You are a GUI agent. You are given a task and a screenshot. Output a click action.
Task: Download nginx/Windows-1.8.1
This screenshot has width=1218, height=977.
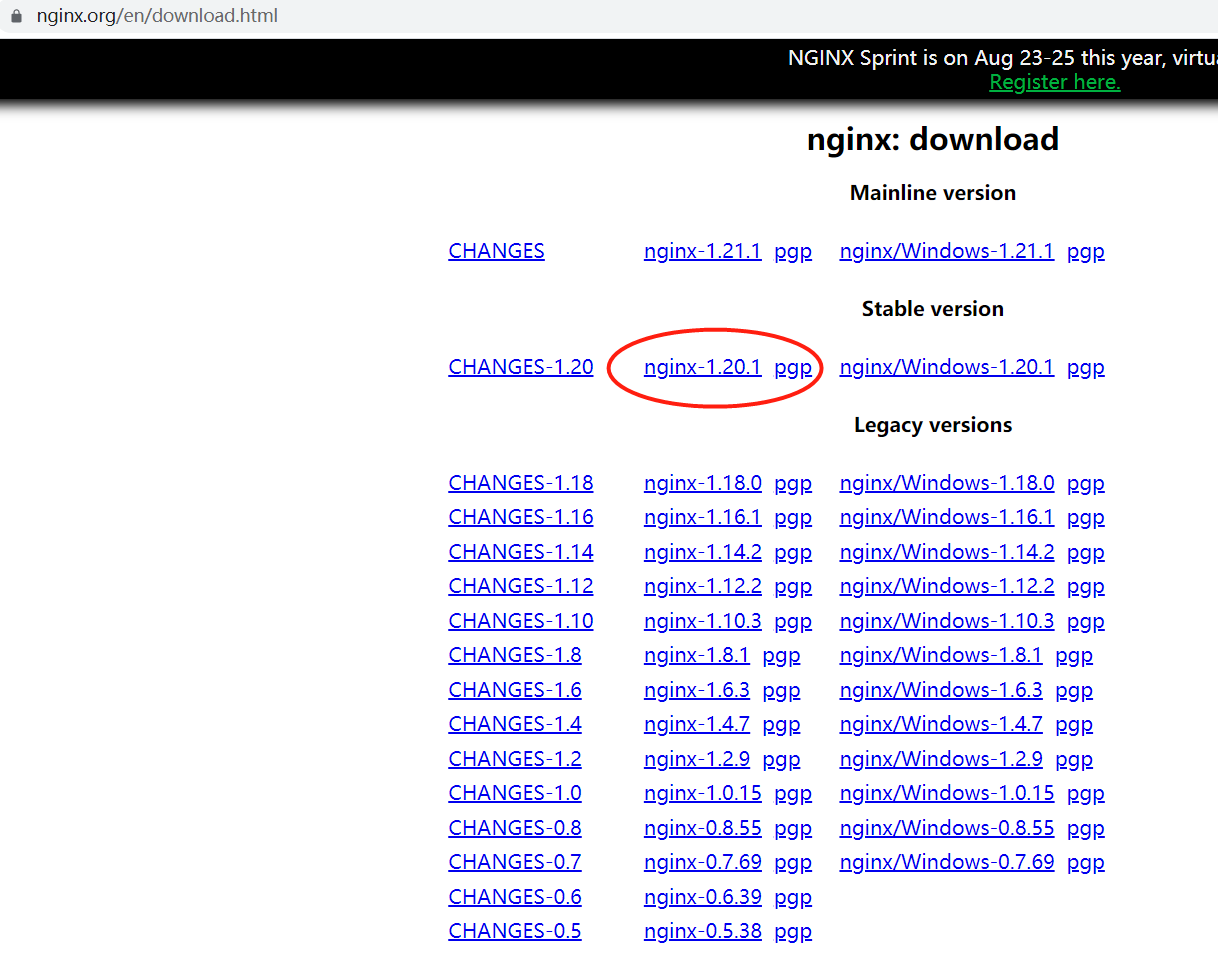click(x=941, y=655)
